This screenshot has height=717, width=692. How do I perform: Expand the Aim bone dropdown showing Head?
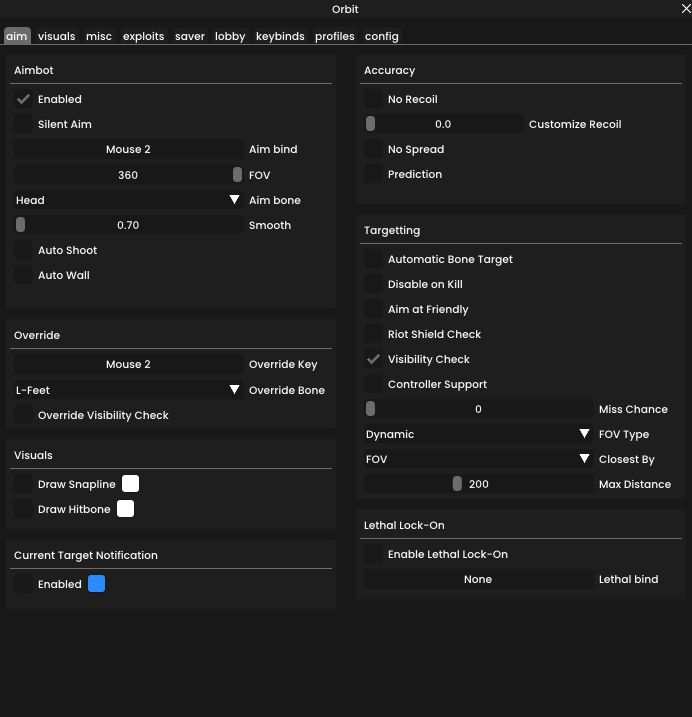(x=129, y=200)
